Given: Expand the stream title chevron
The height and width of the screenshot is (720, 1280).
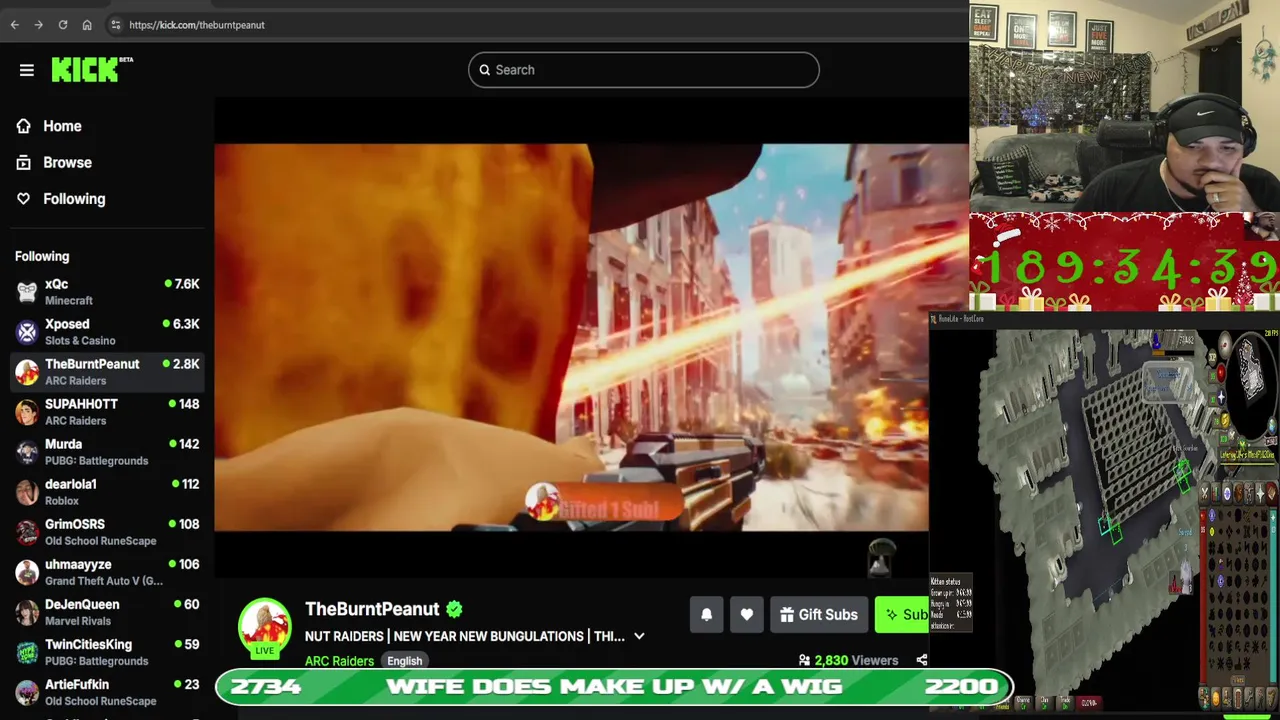Looking at the screenshot, I should 639,636.
